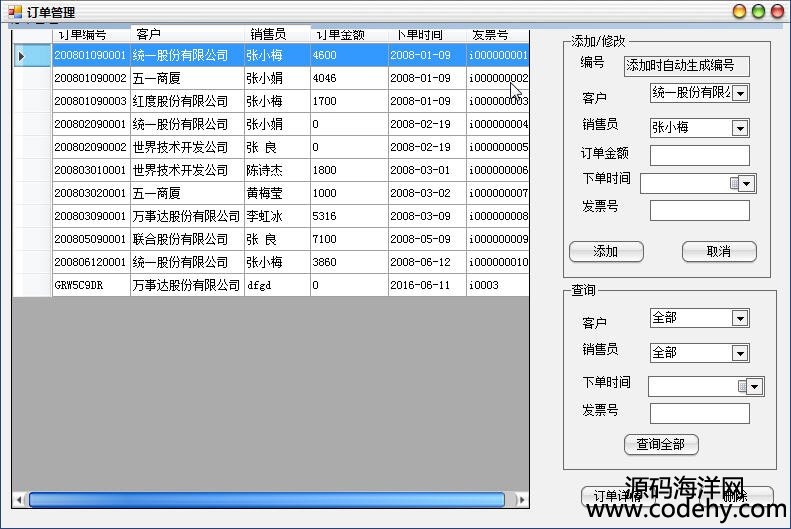Screen dimensions: 791x529
Task: Expand the 下单时间 date dropdown arrow in 查询
Action: [x=755, y=386]
